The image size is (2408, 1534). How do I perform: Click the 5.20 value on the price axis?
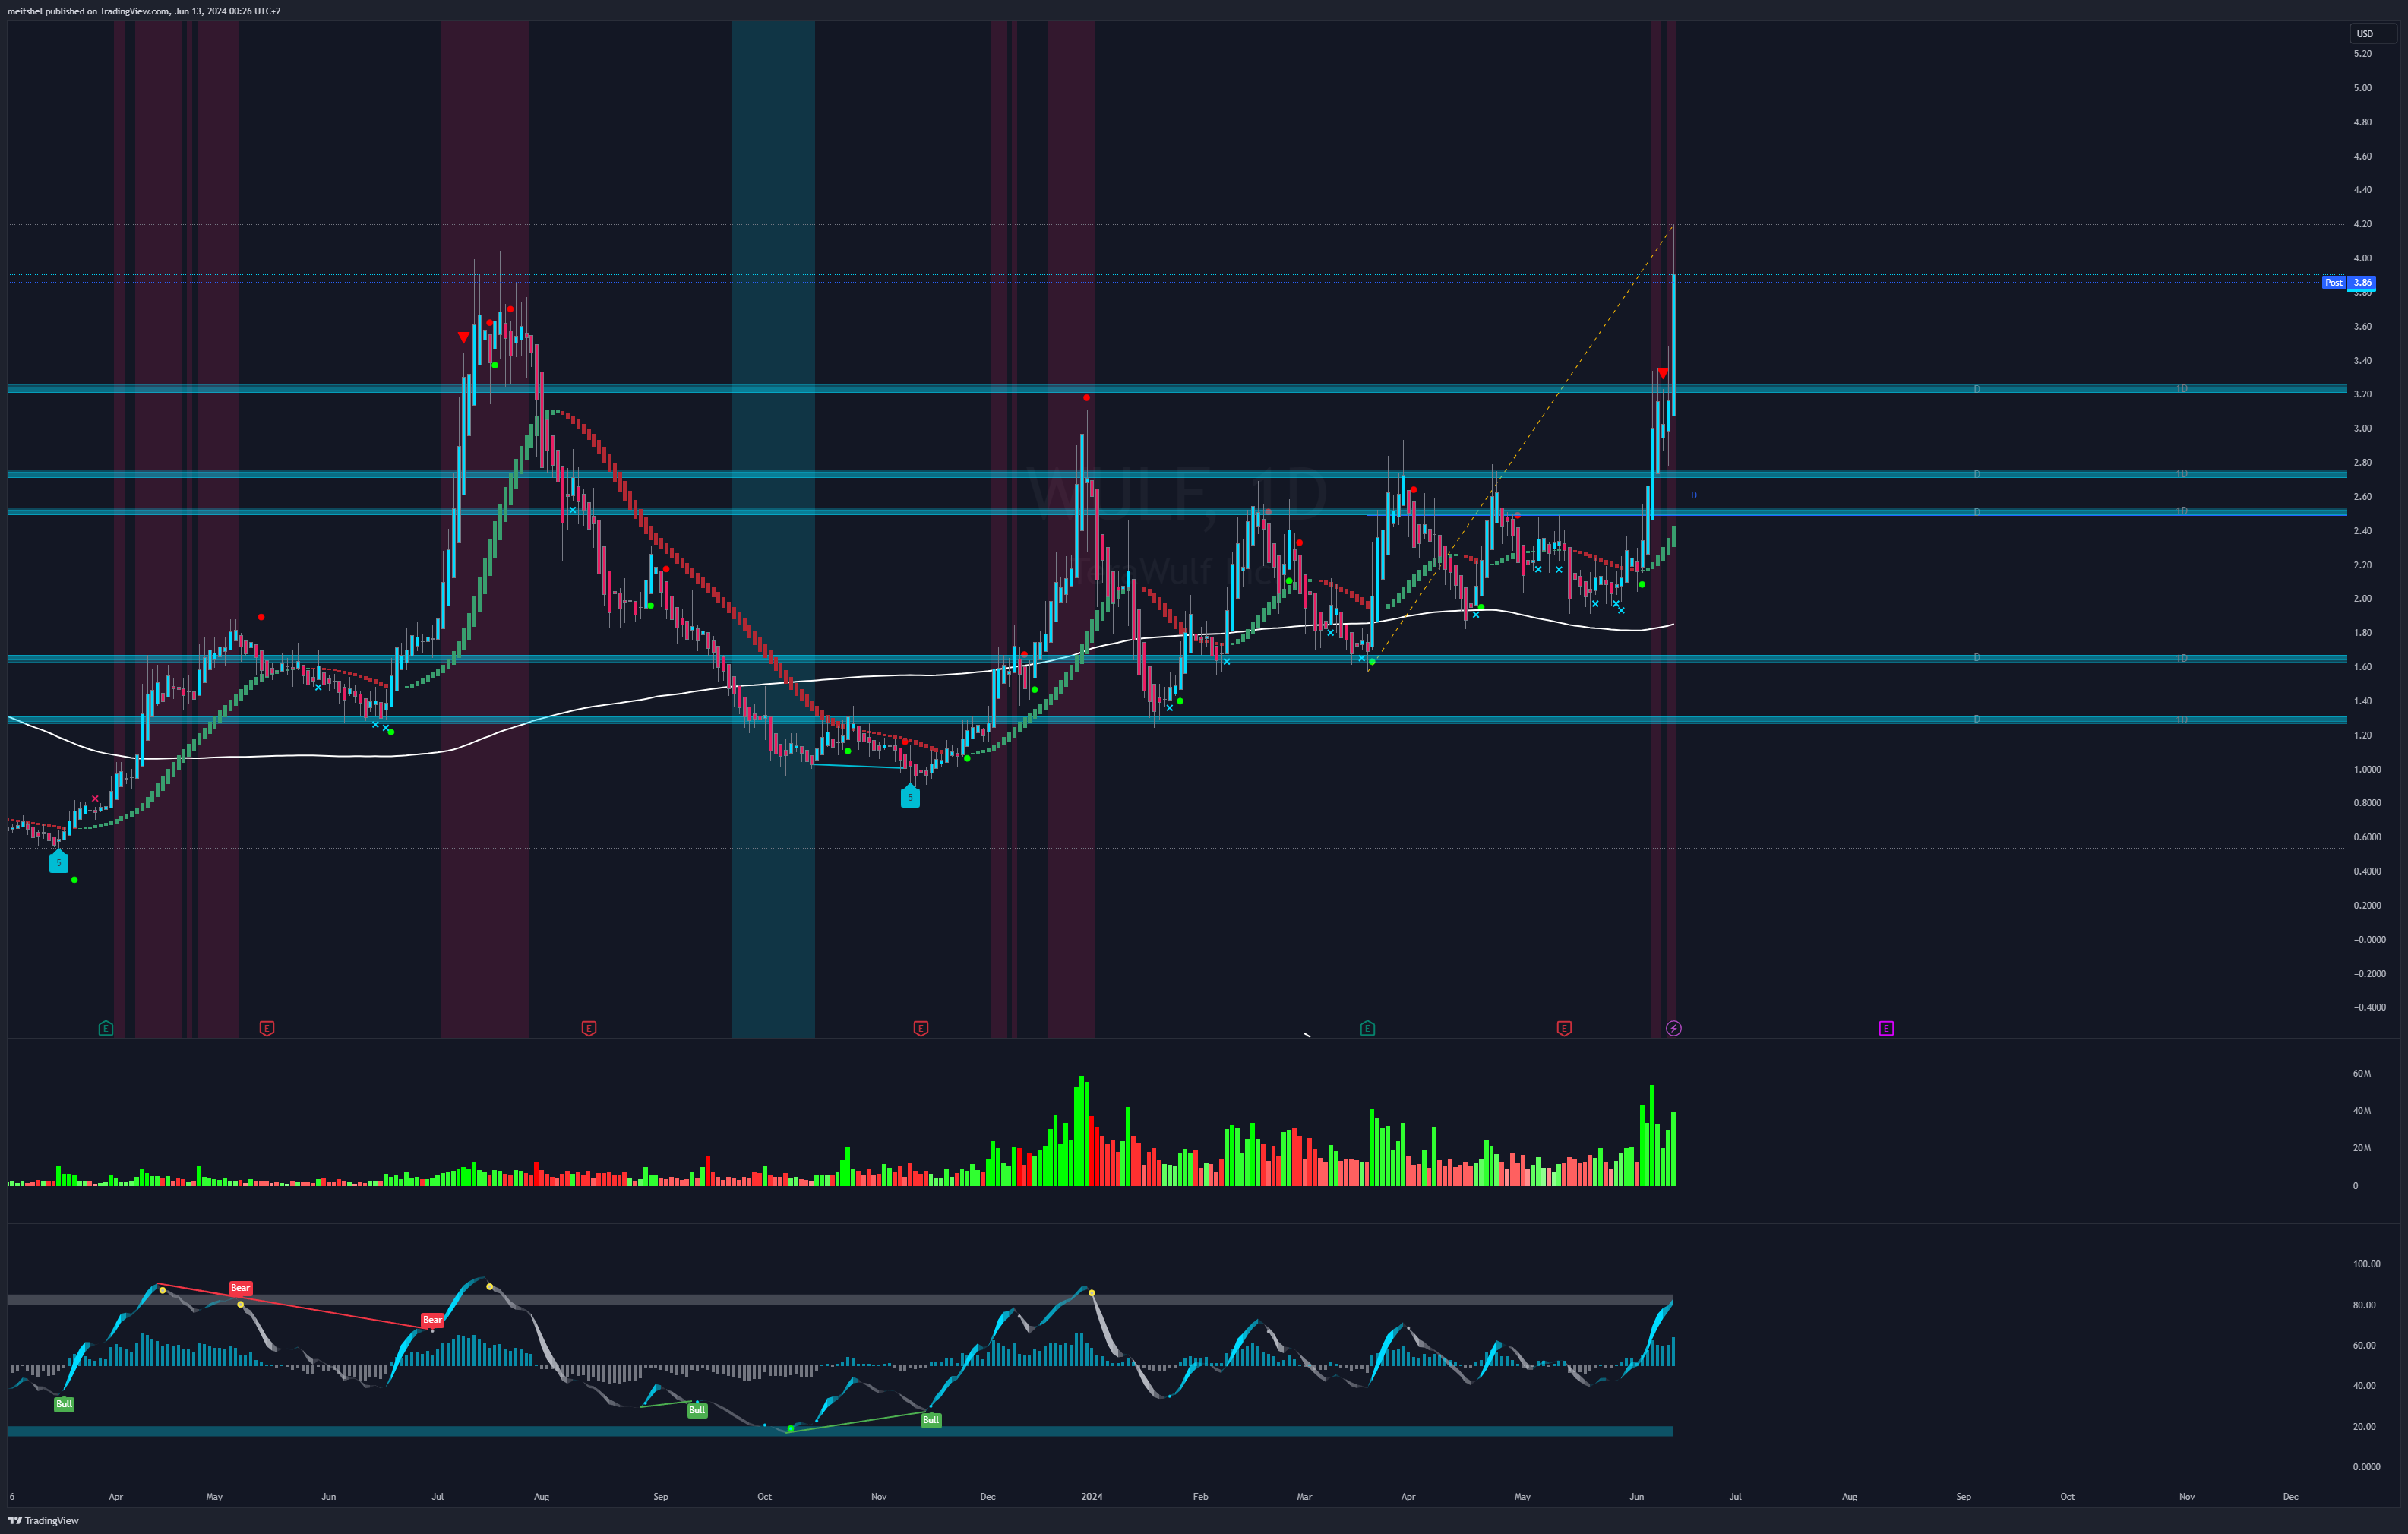click(x=2362, y=54)
